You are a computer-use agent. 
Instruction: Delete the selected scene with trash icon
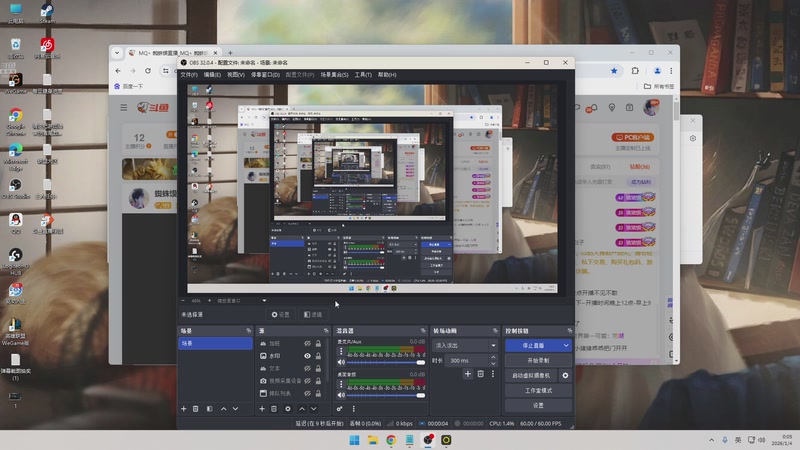coord(195,409)
